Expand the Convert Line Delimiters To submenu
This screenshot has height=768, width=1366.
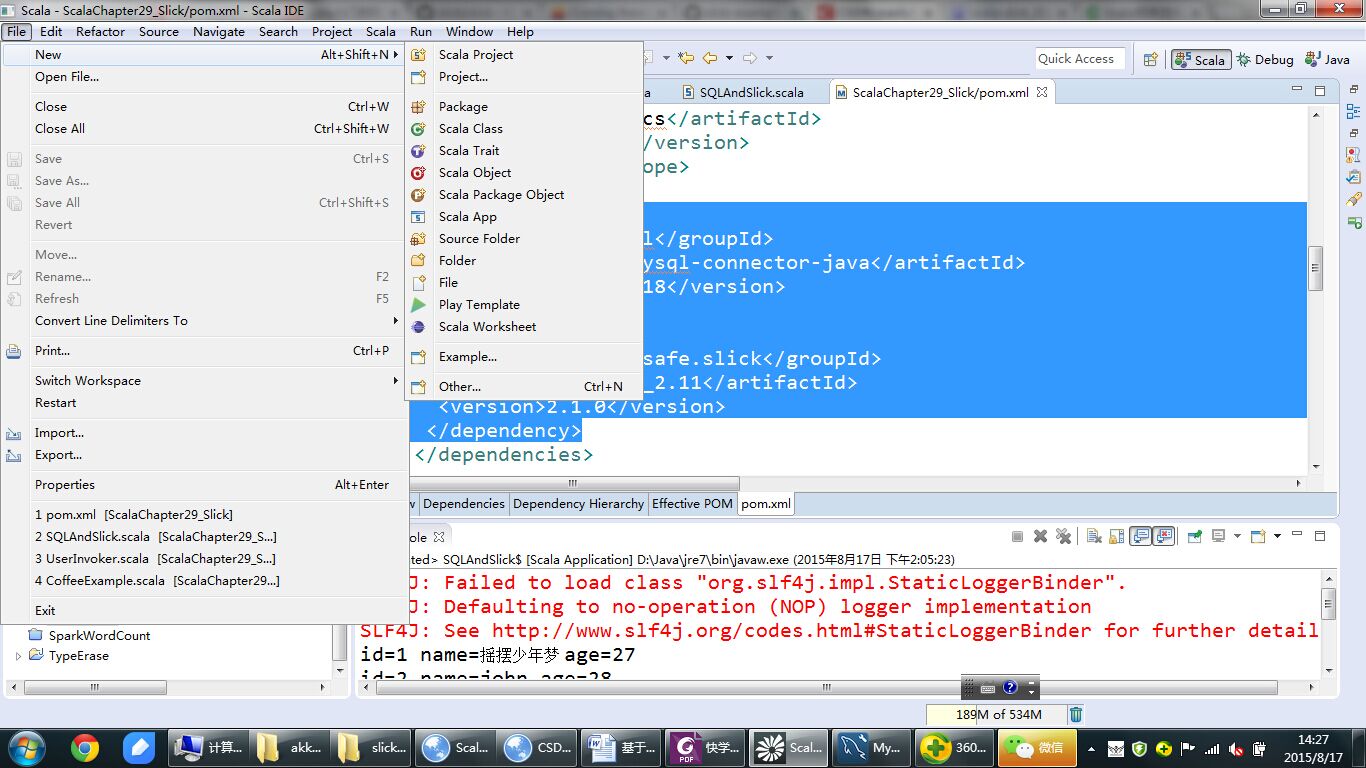(203, 321)
